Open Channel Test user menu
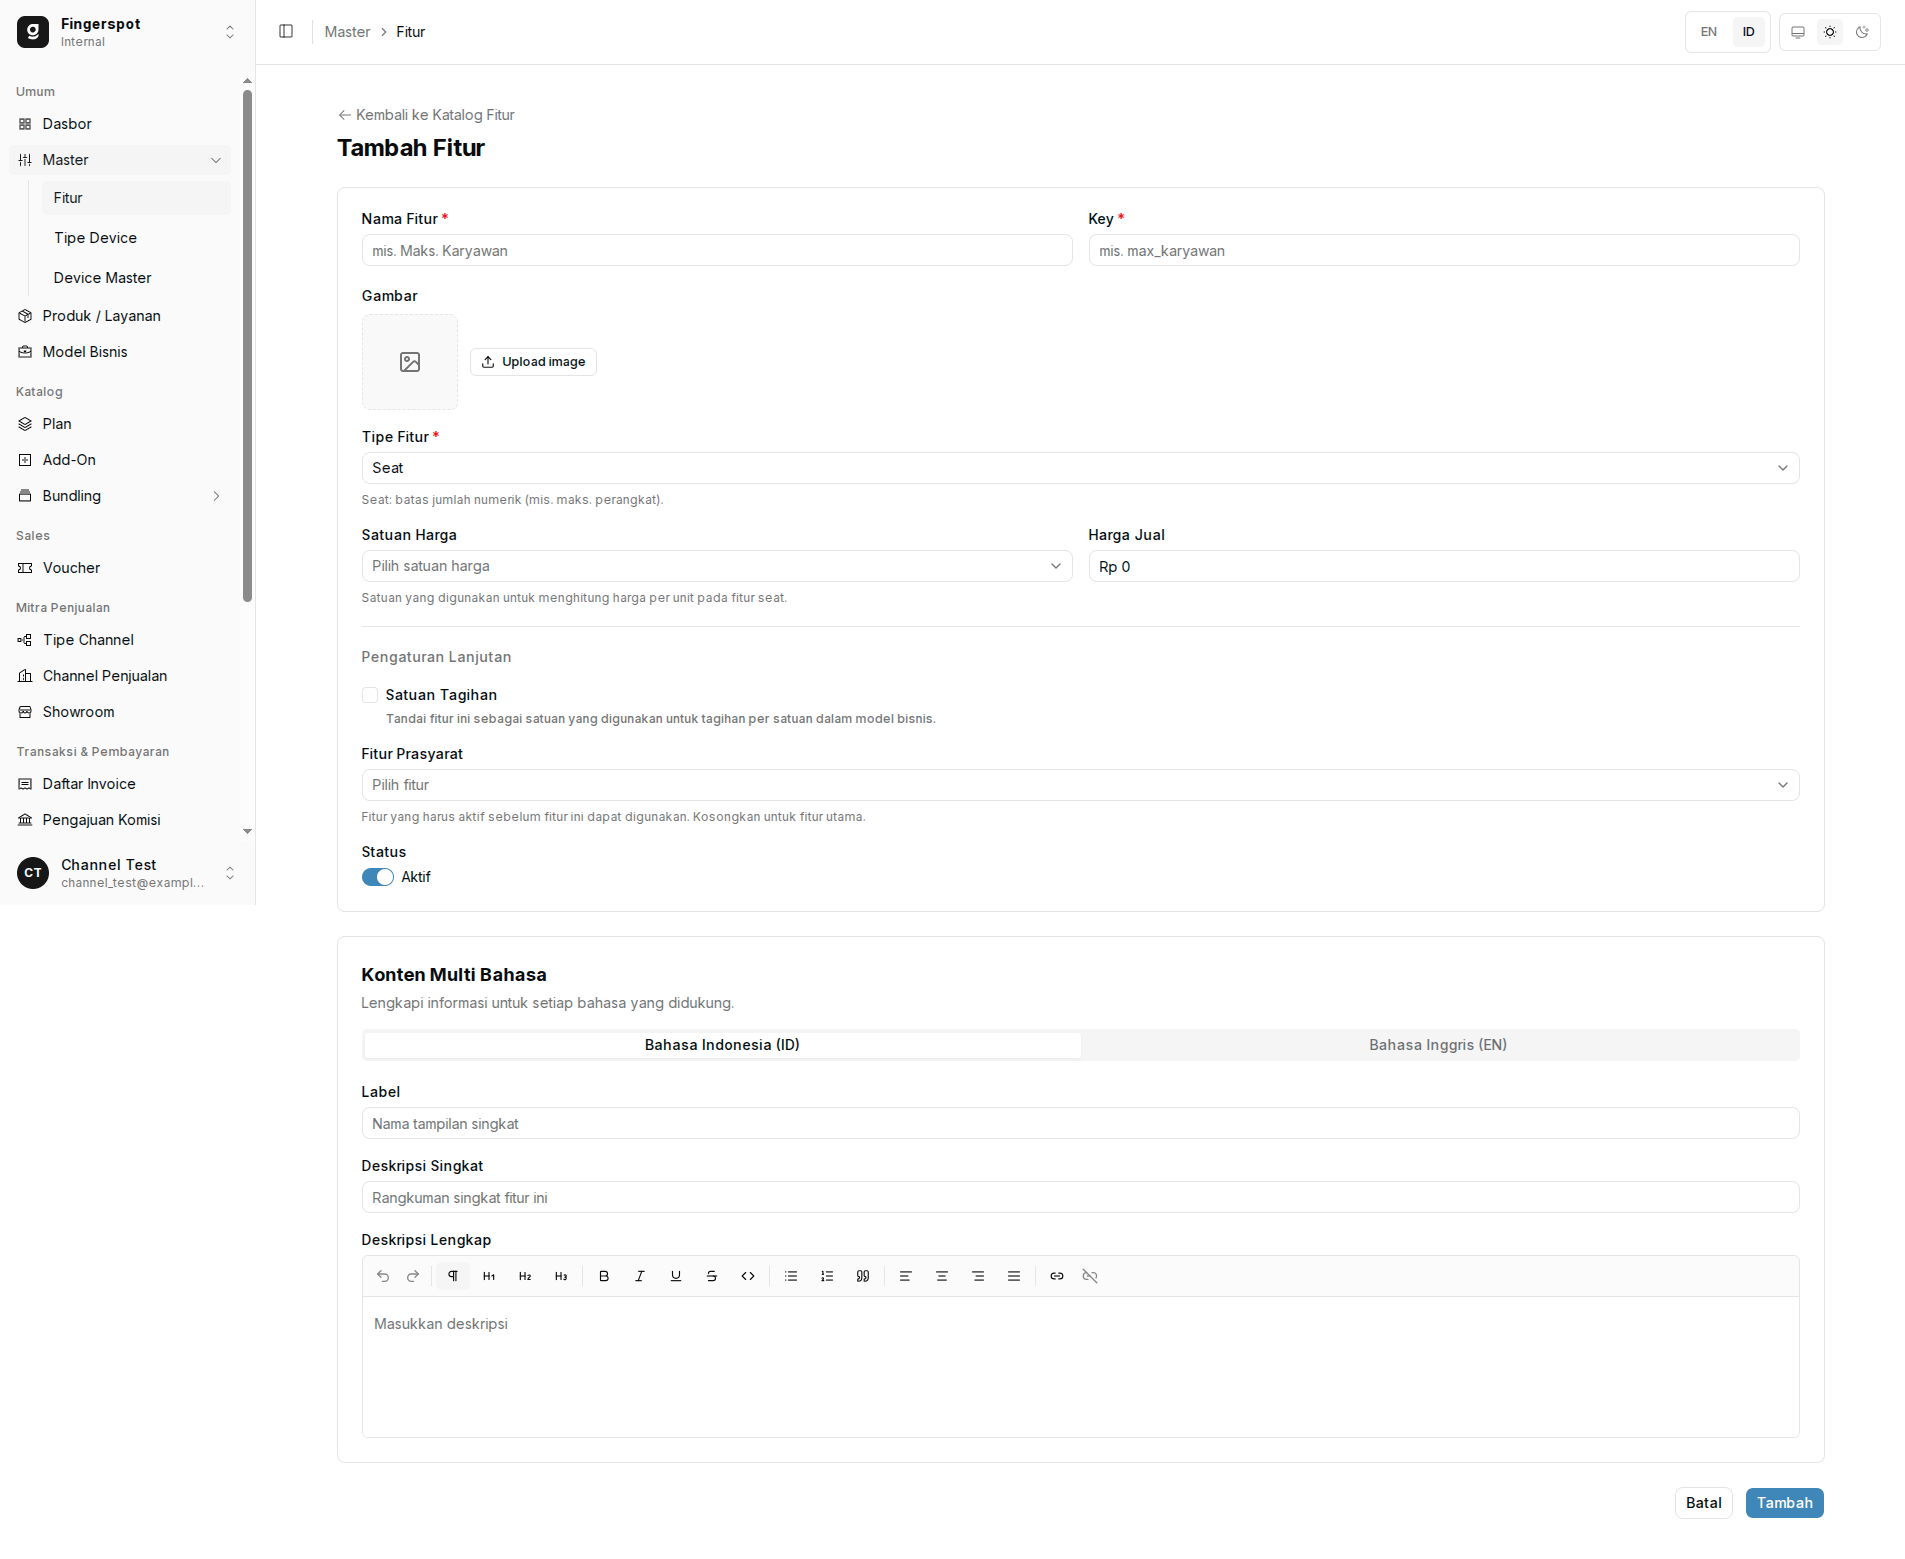This screenshot has height=1559, width=1905. [127, 873]
